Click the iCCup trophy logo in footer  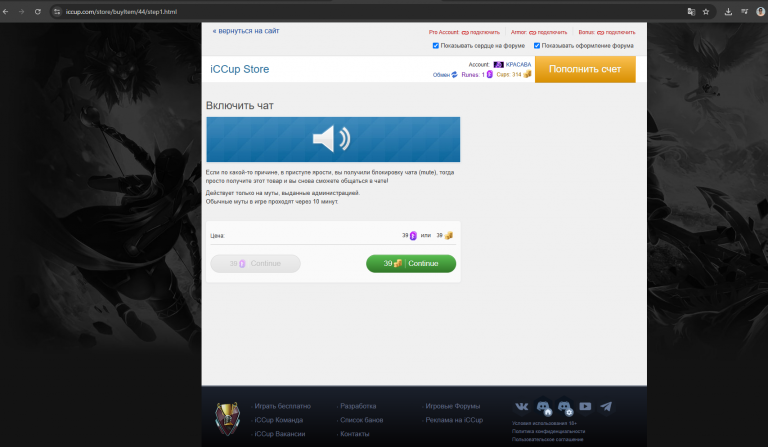tap(227, 419)
